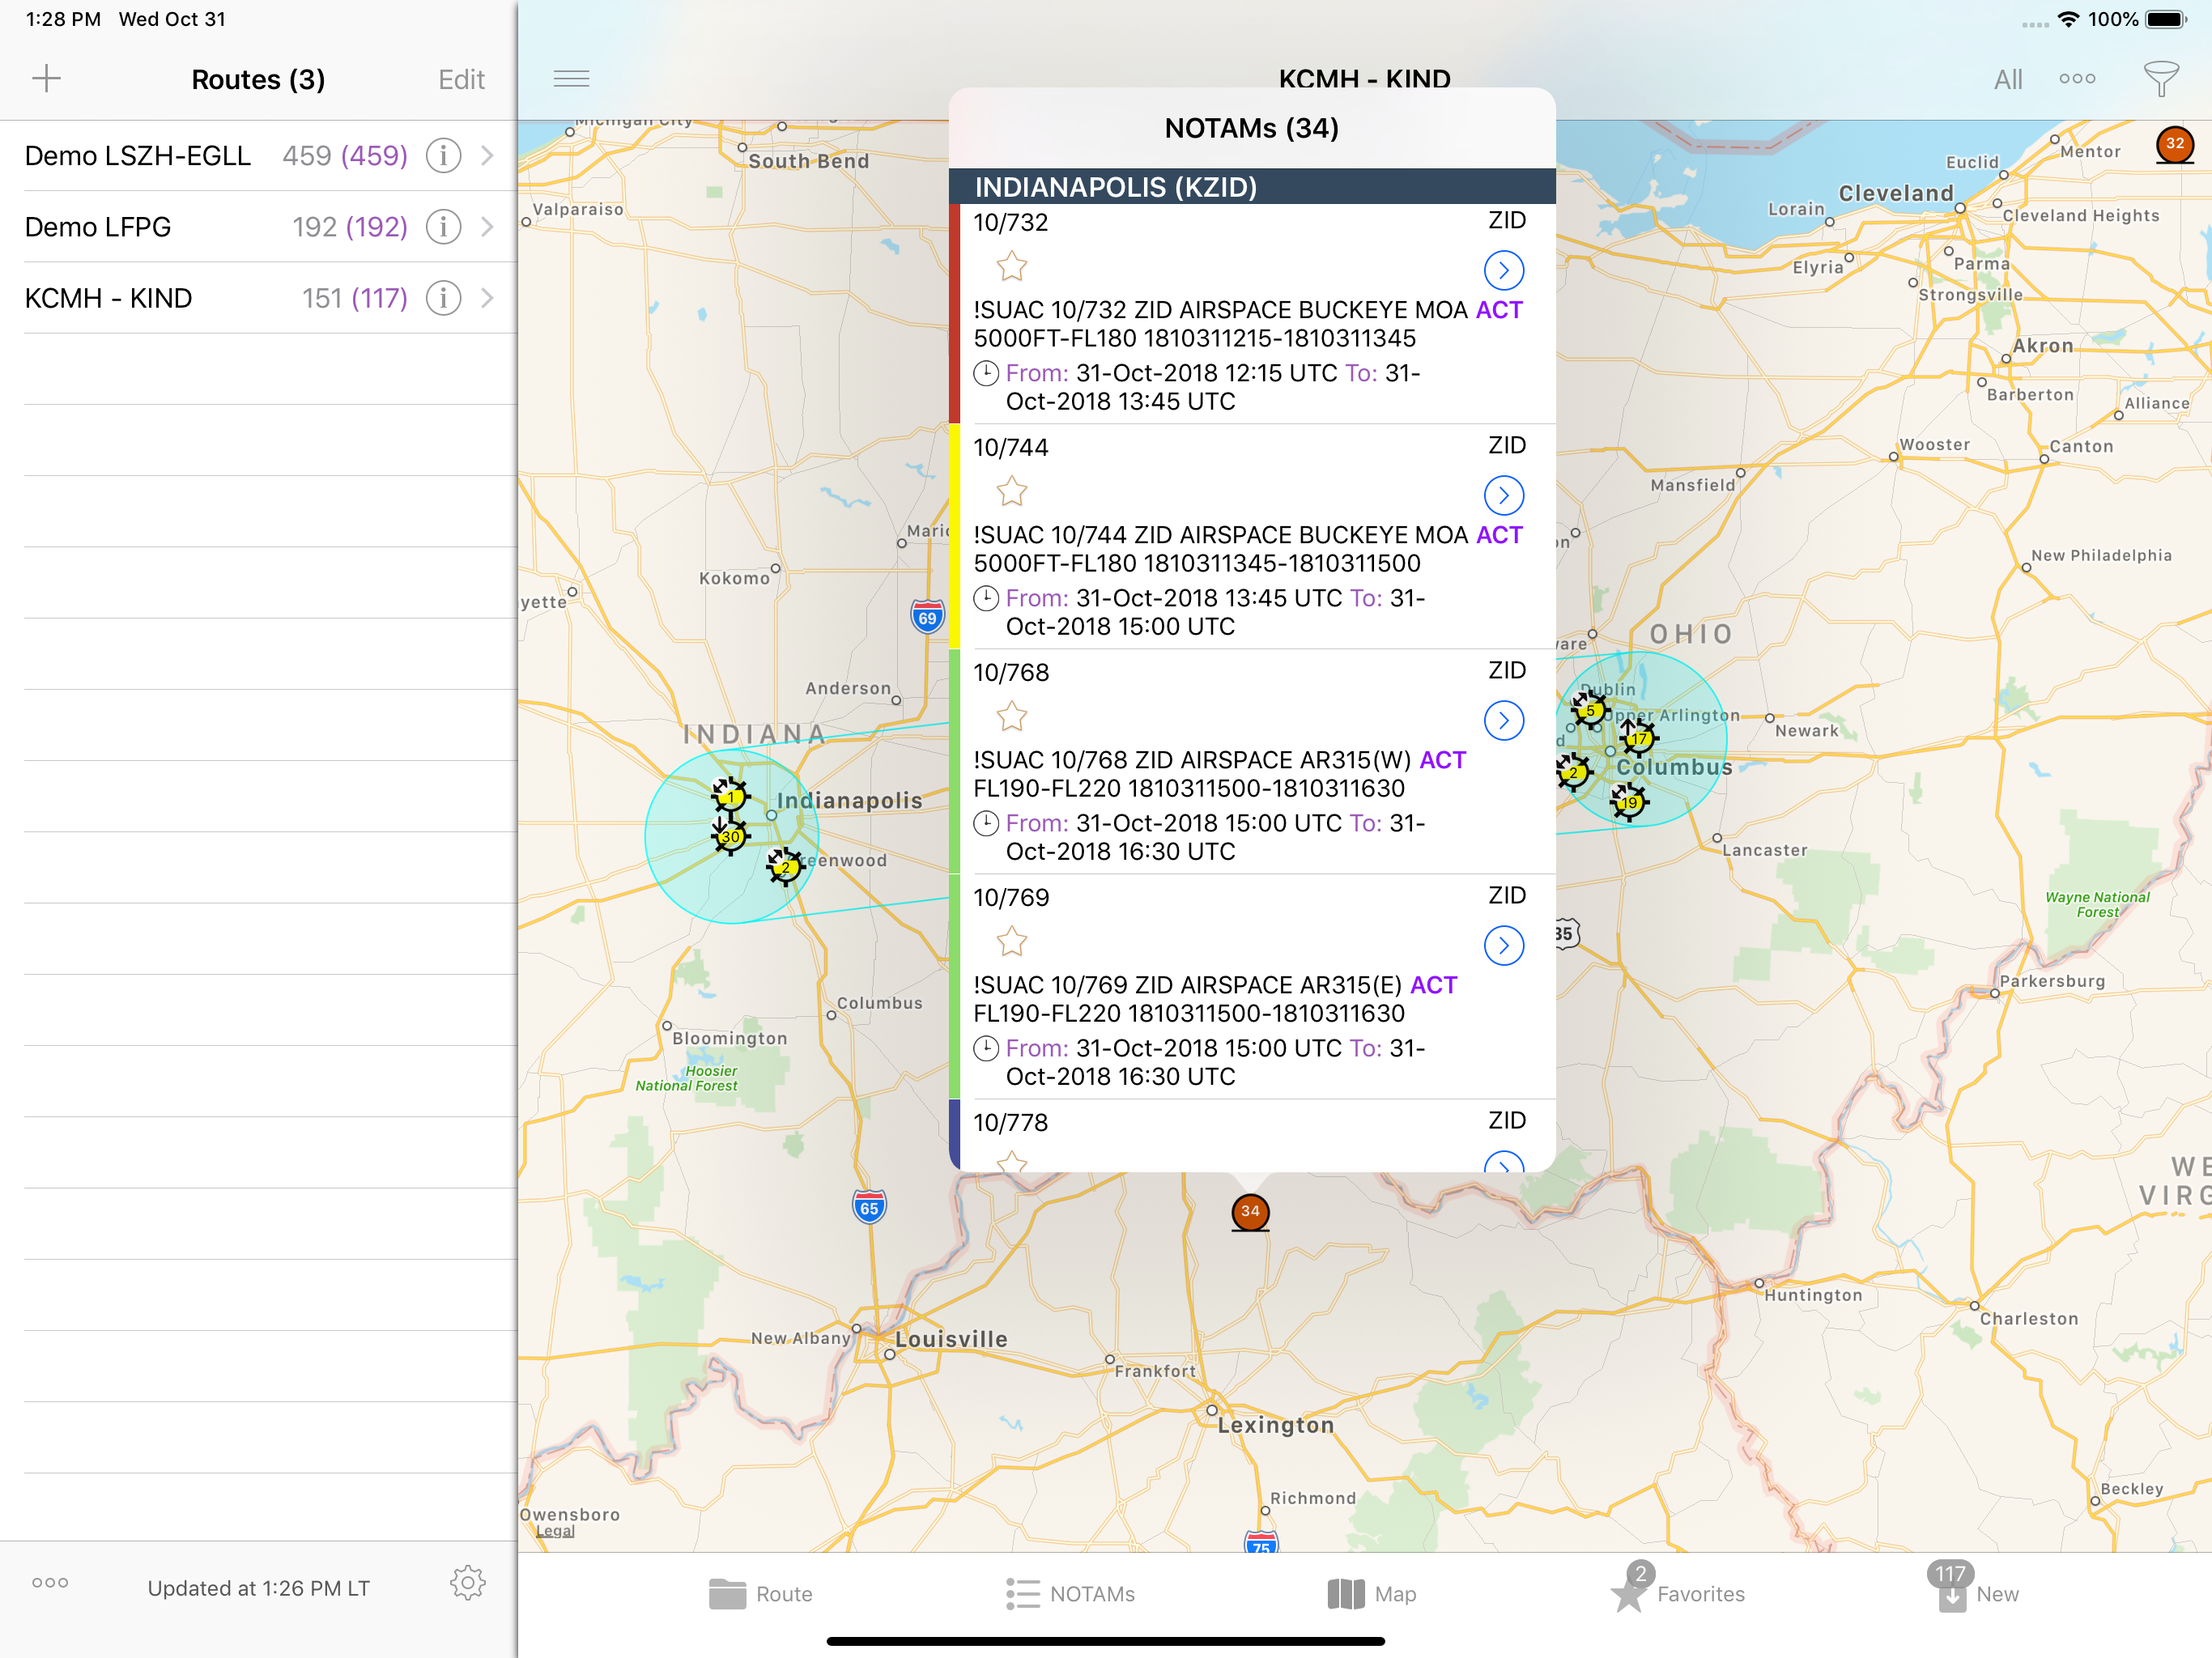Click orange 32 marker near Mentor
2212x1658 pixels.
tap(2174, 144)
